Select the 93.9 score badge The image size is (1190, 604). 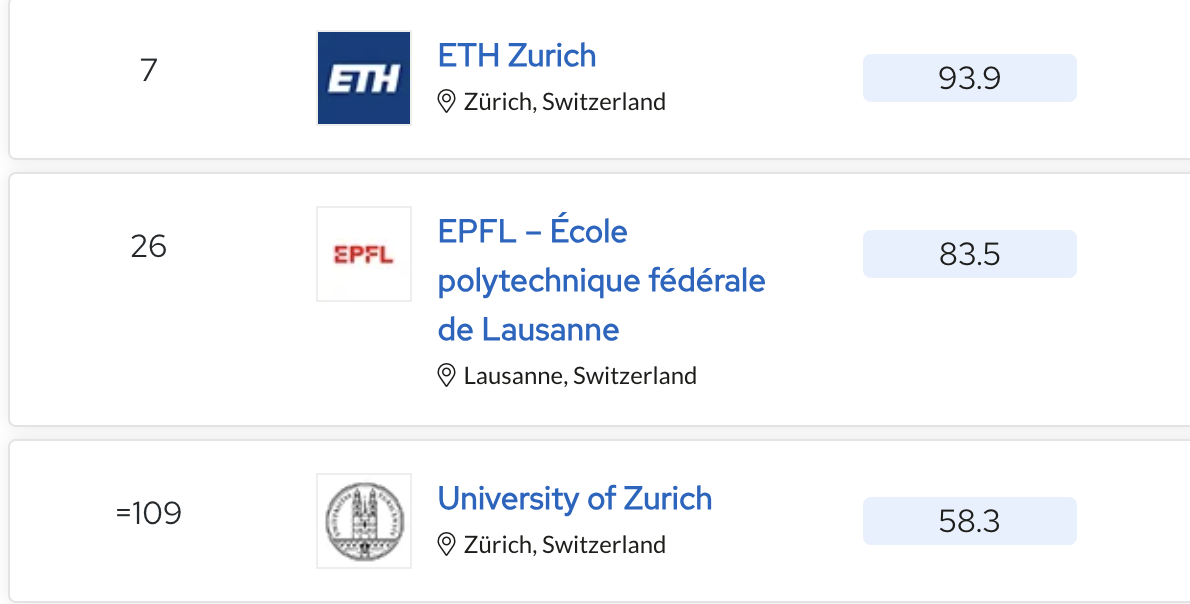pos(969,77)
